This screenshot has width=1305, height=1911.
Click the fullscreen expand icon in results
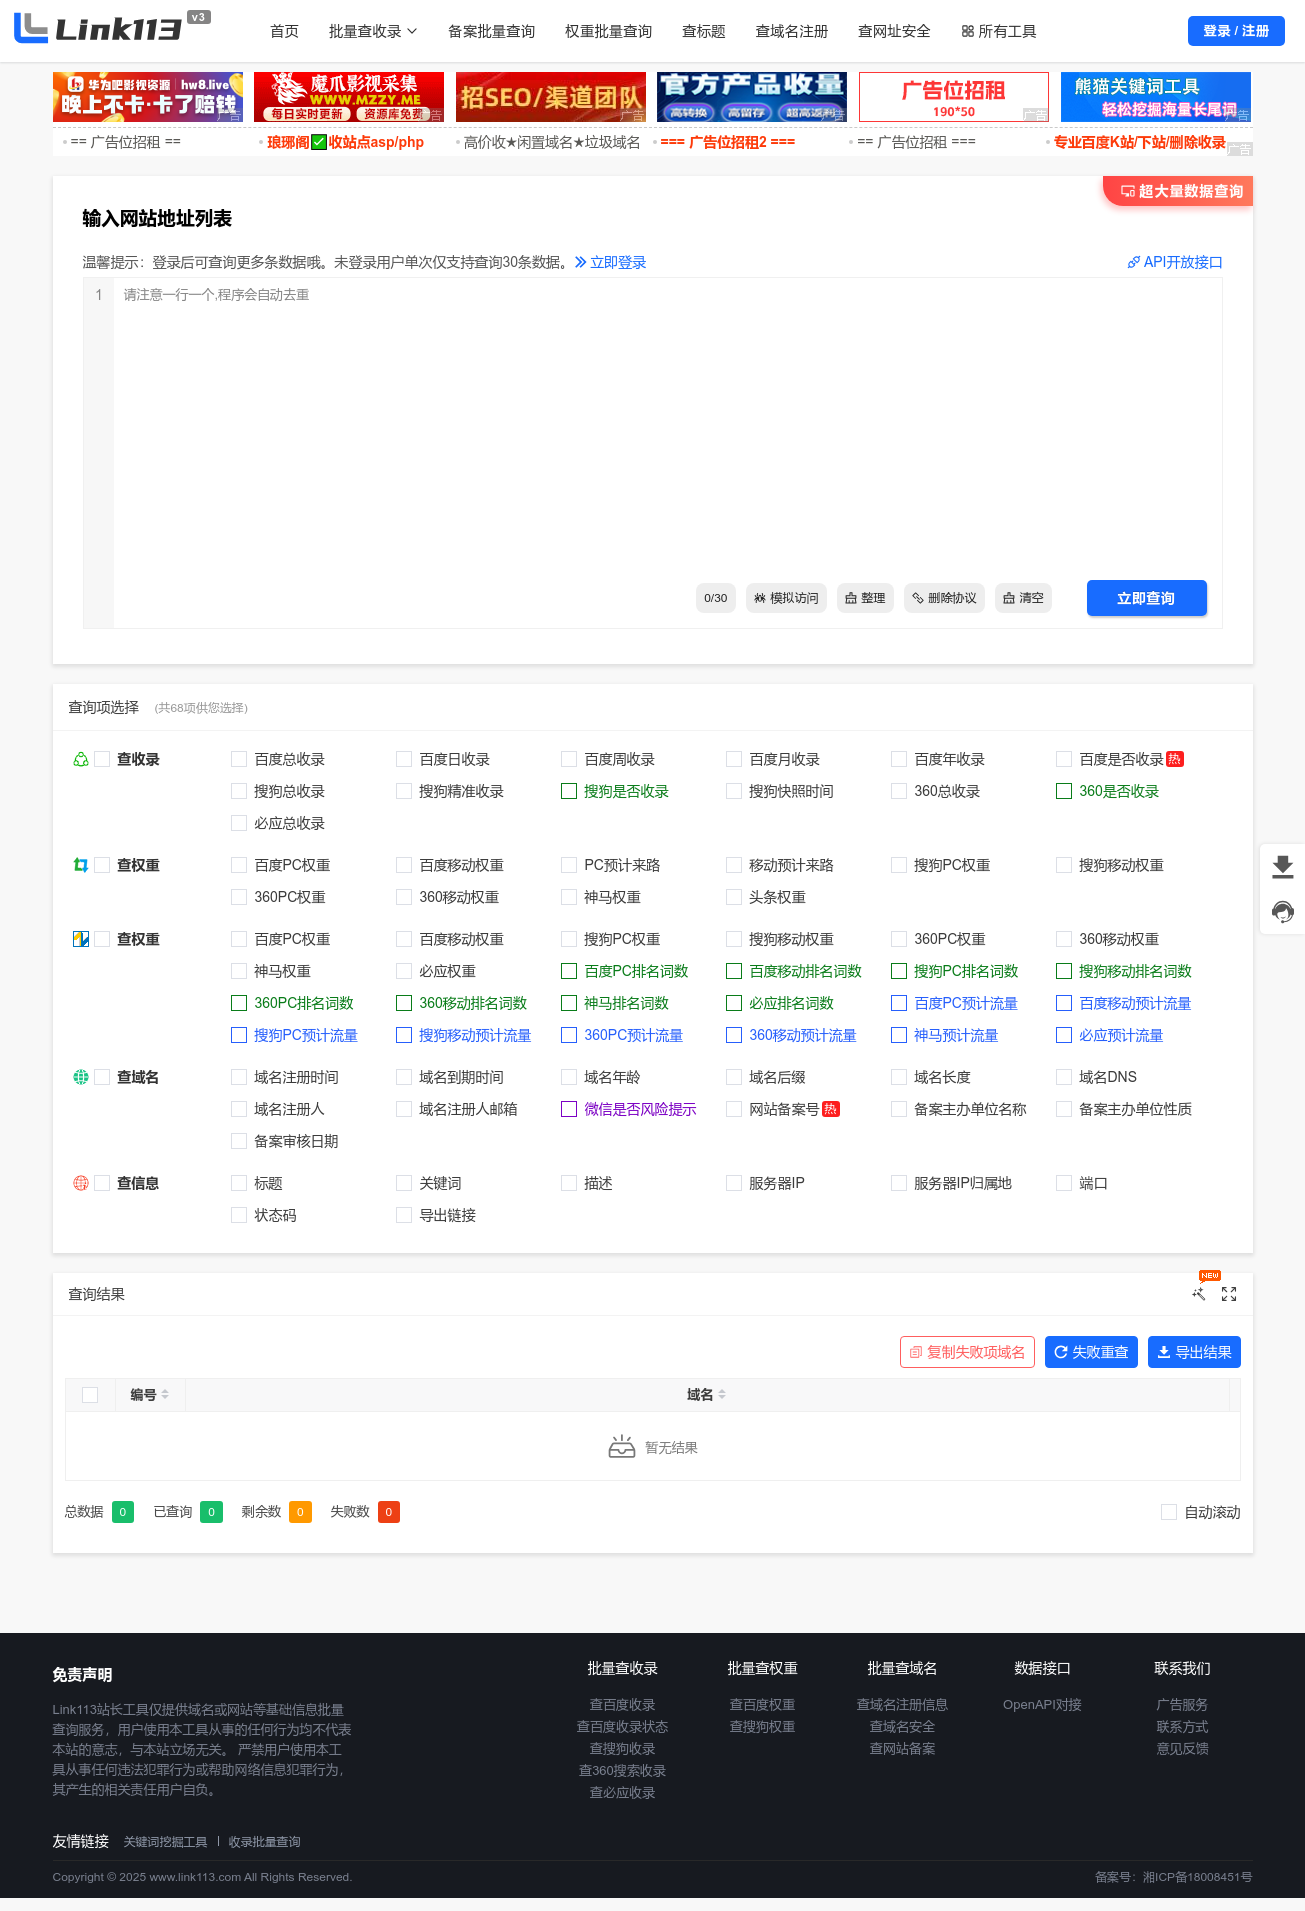1229,1294
